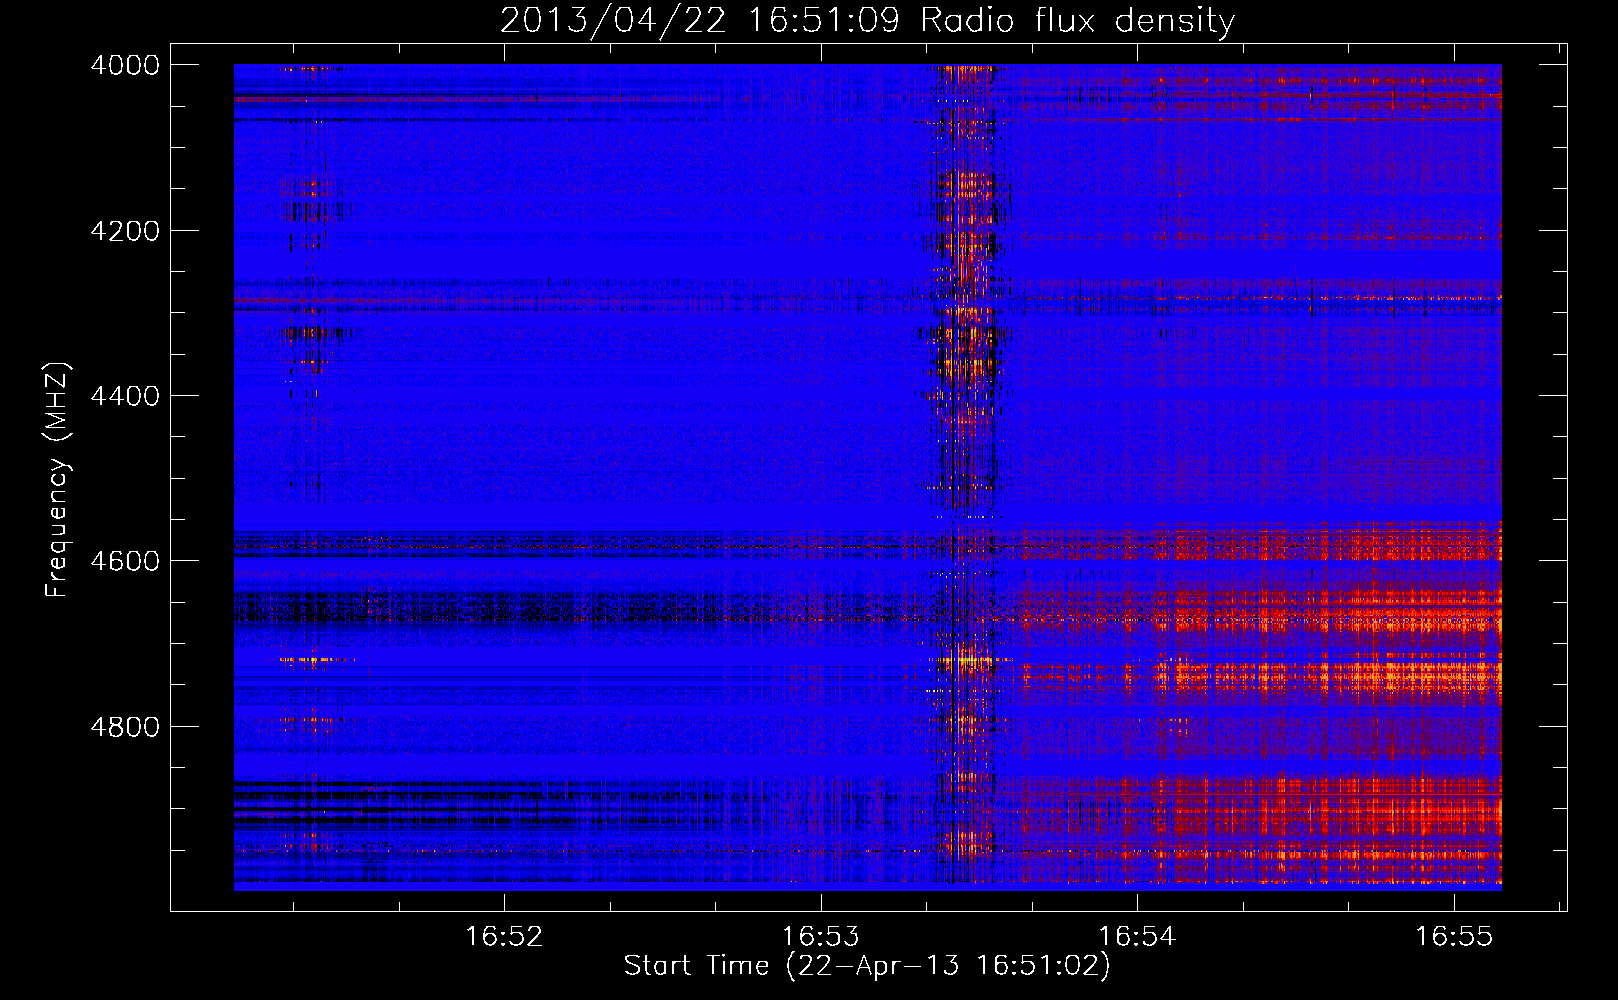Select the 4000 frequency axis label
Image resolution: width=1618 pixels, height=1000 pixels.
125,65
